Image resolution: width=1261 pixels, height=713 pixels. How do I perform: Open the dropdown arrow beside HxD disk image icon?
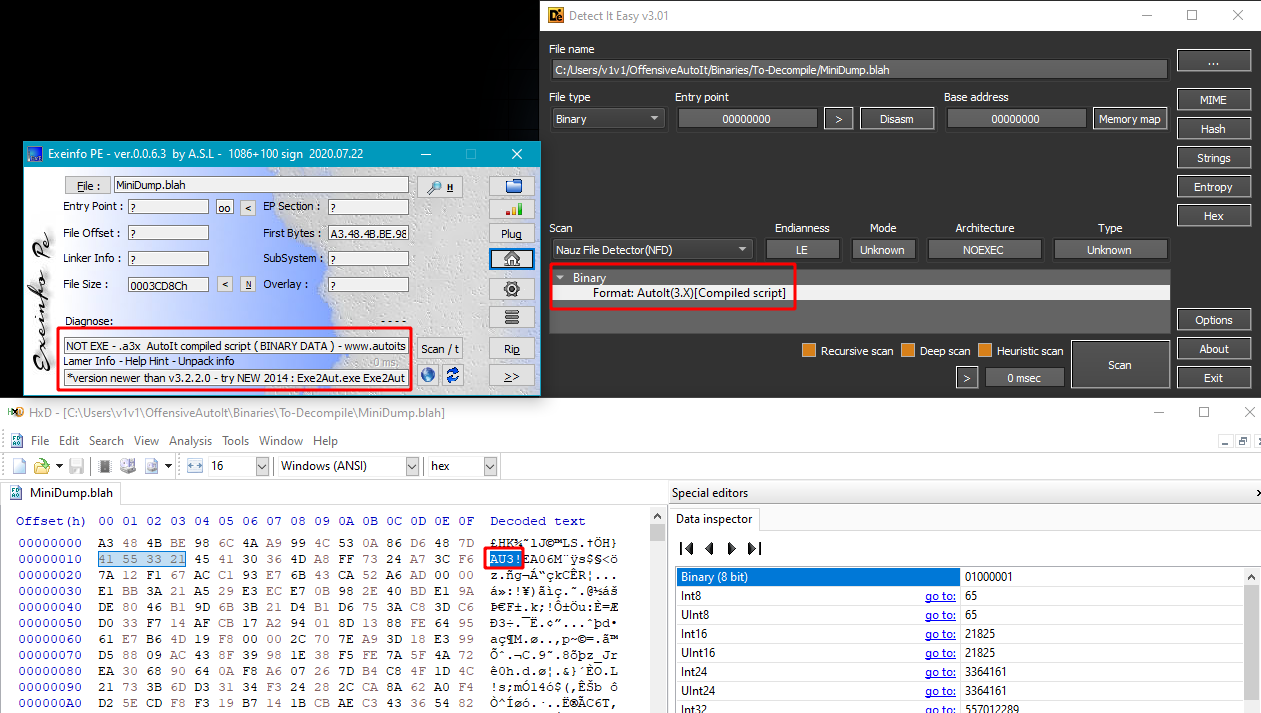tap(170, 466)
